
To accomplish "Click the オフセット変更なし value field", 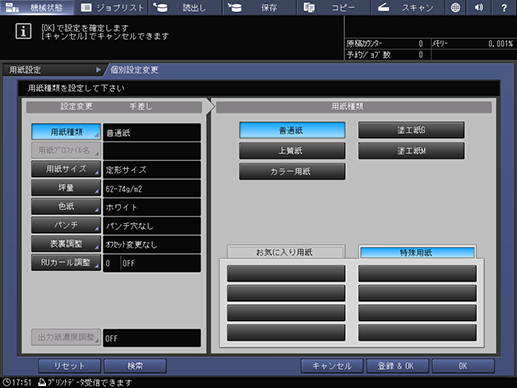I will pyautogui.click(x=152, y=244).
